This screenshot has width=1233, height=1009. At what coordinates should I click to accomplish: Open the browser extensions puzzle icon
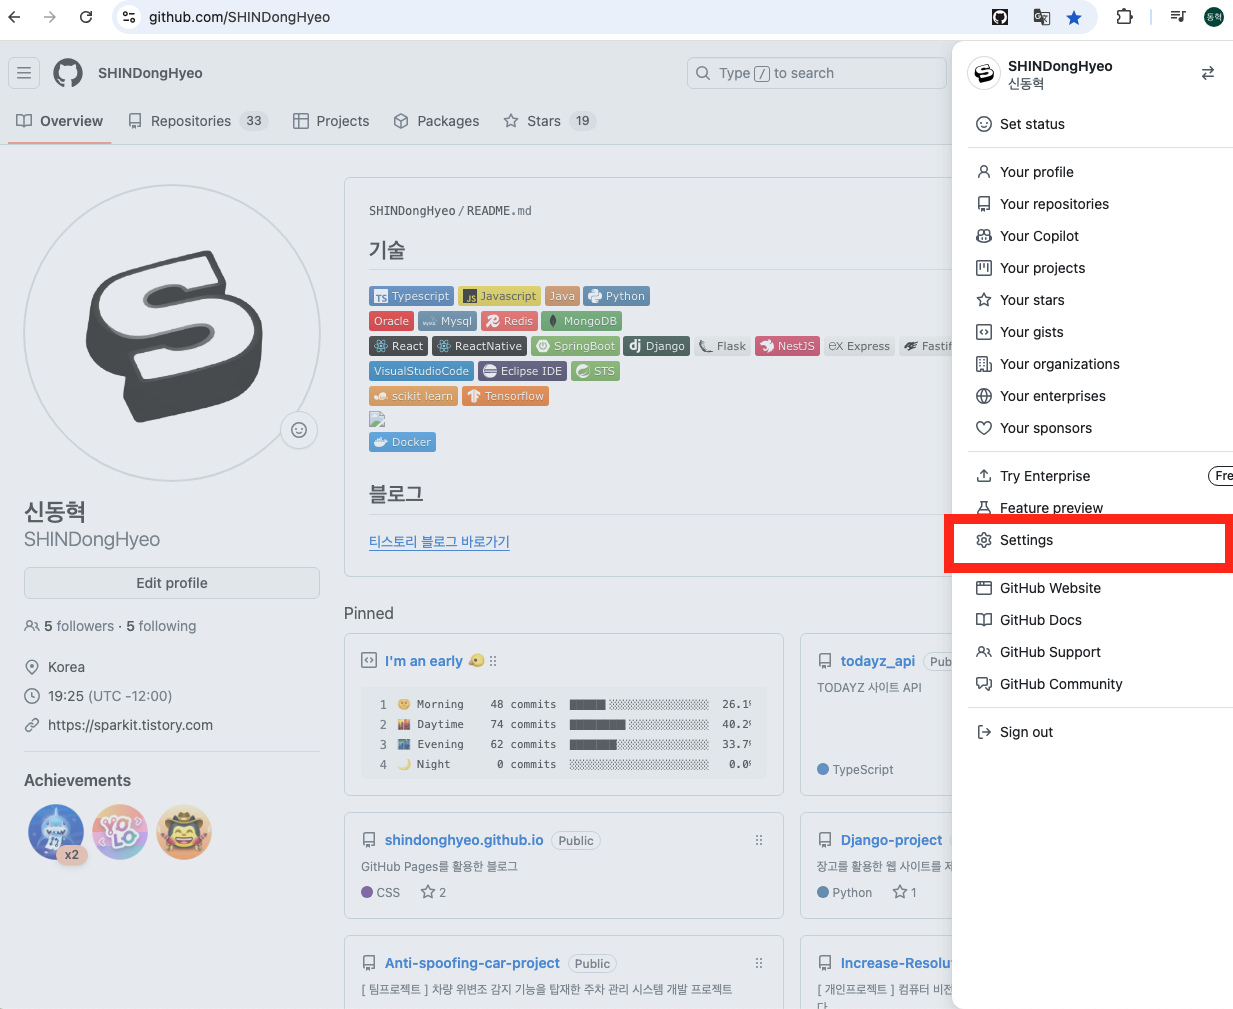pyautogui.click(x=1125, y=17)
